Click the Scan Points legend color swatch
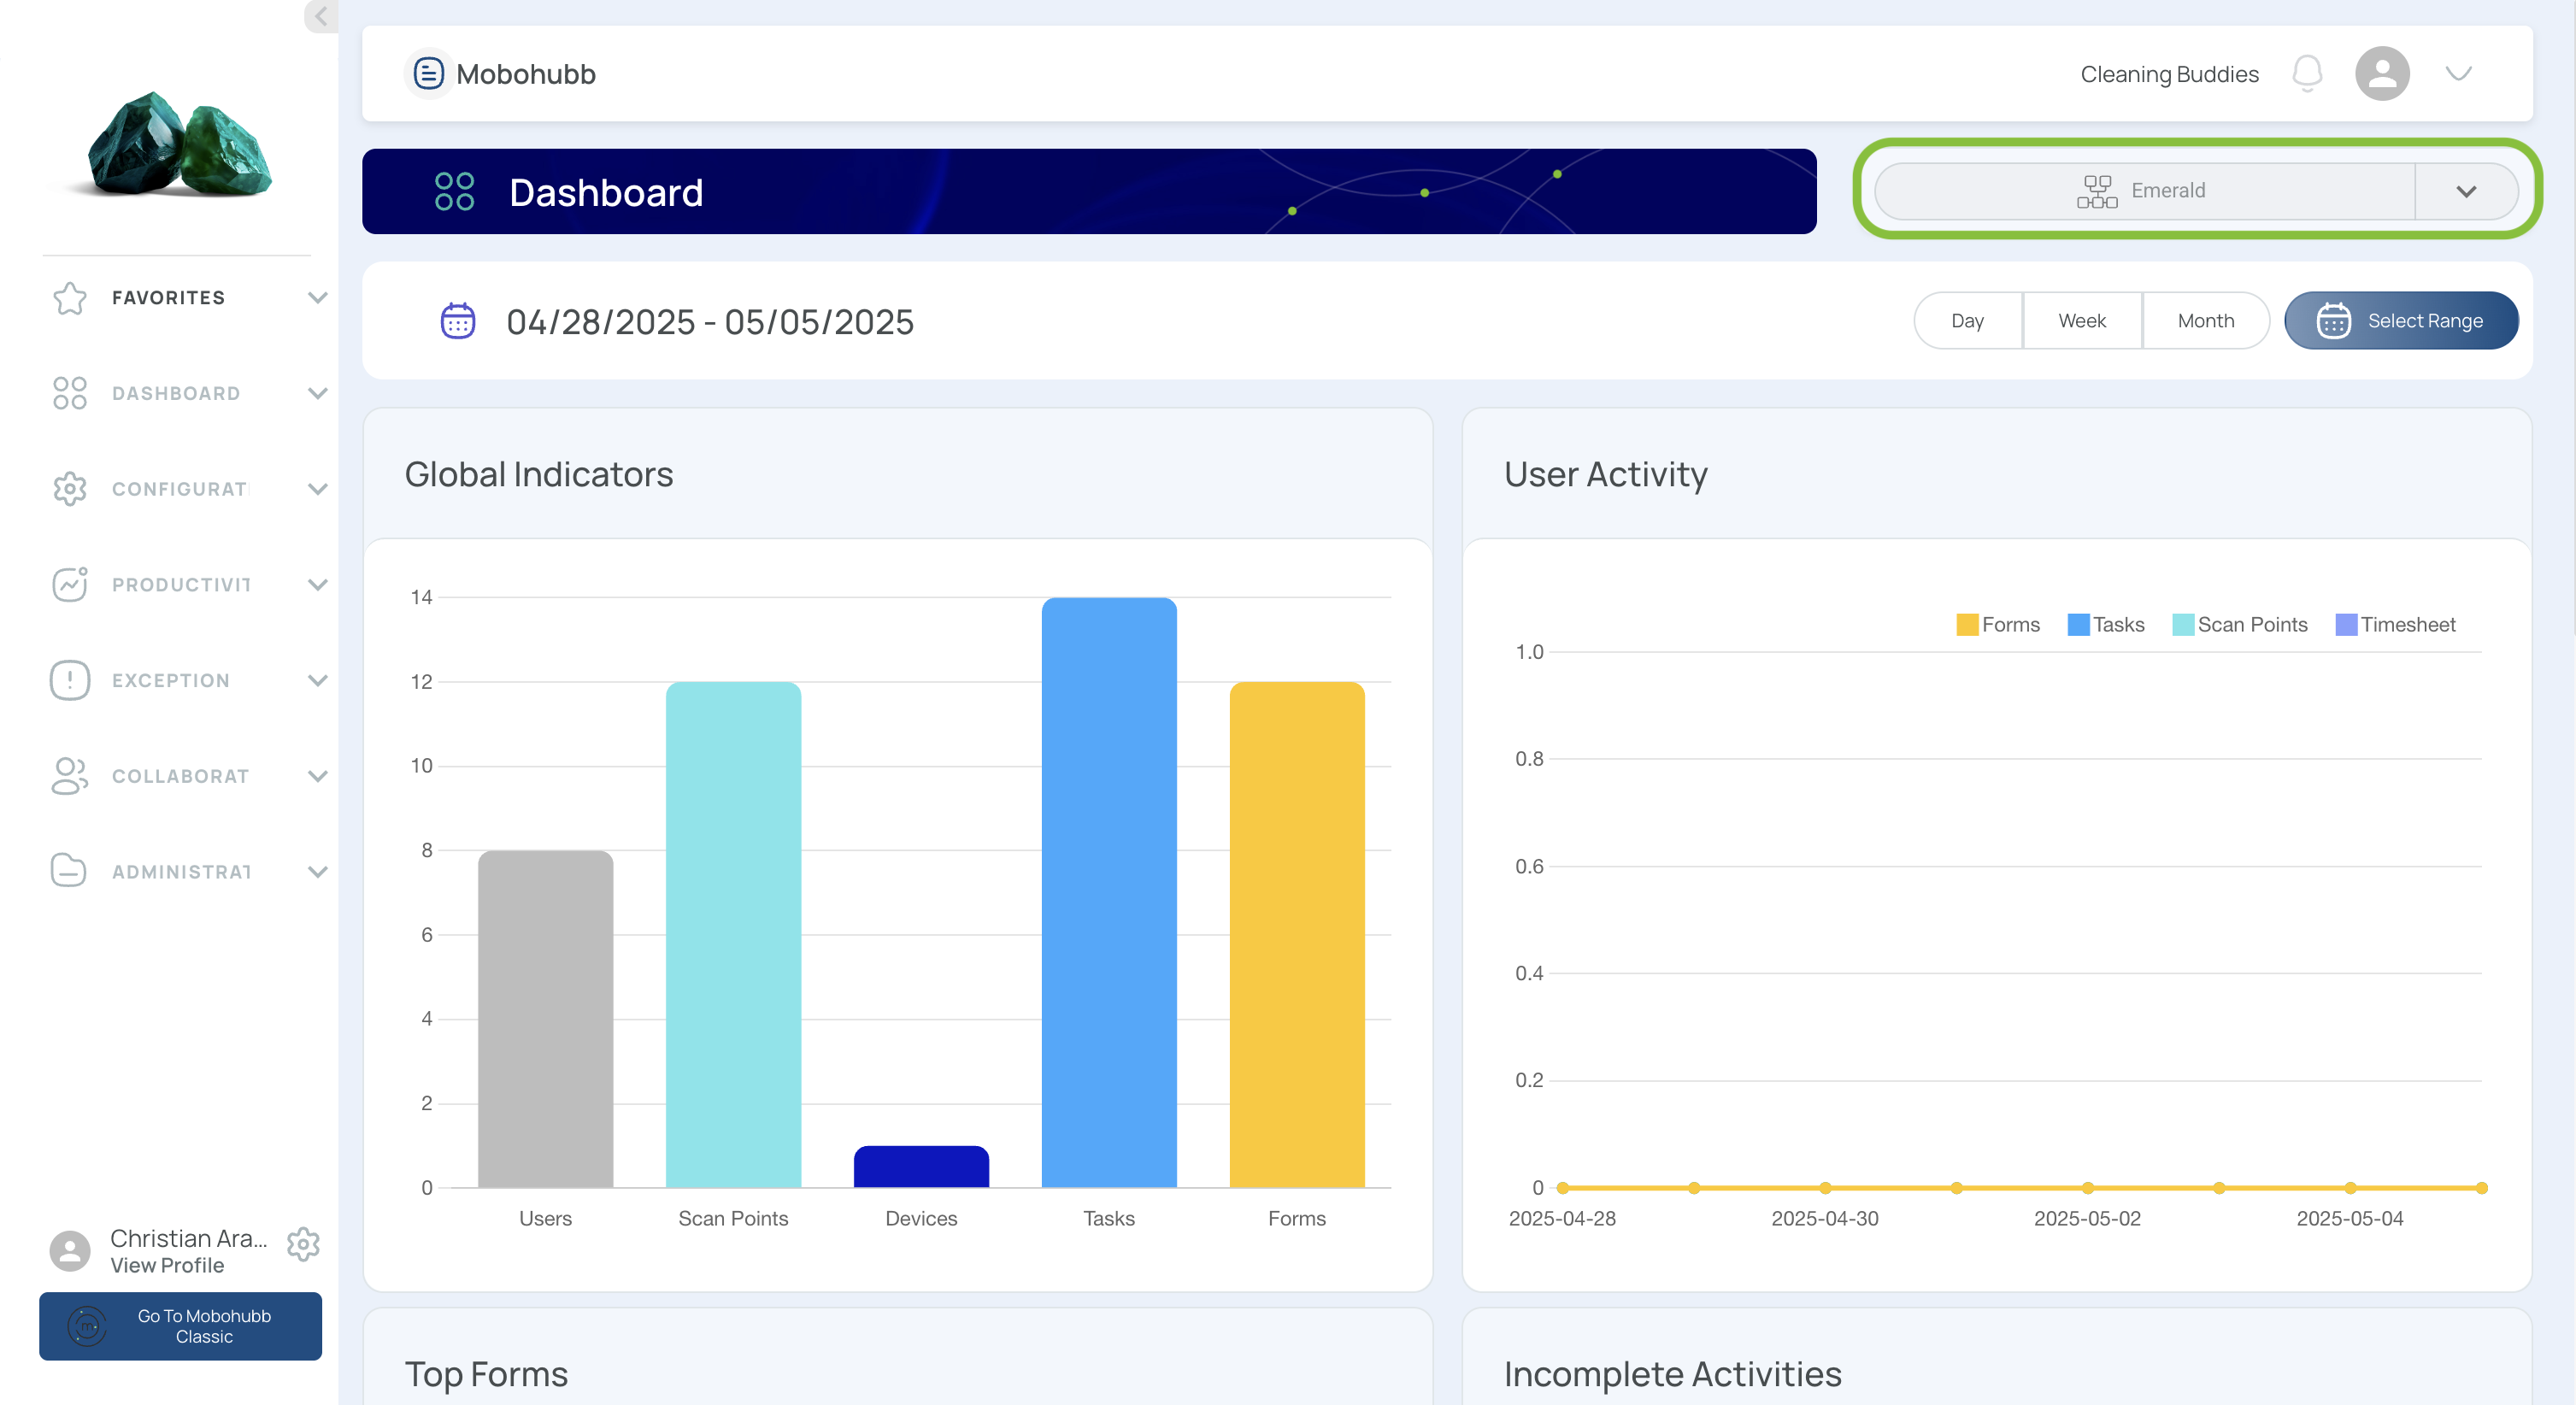Image resolution: width=2576 pixels, height=1405 pixels. [2183, 624]
